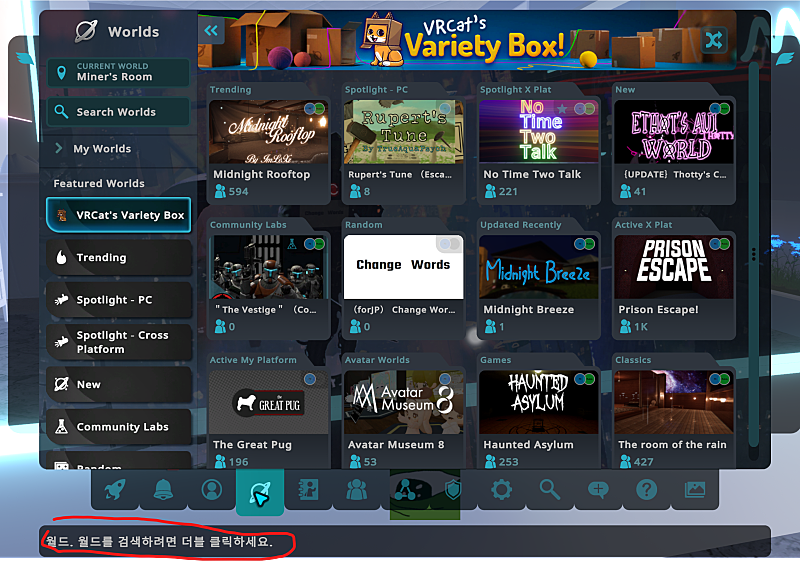Click the Games row header

coord(495,360)
